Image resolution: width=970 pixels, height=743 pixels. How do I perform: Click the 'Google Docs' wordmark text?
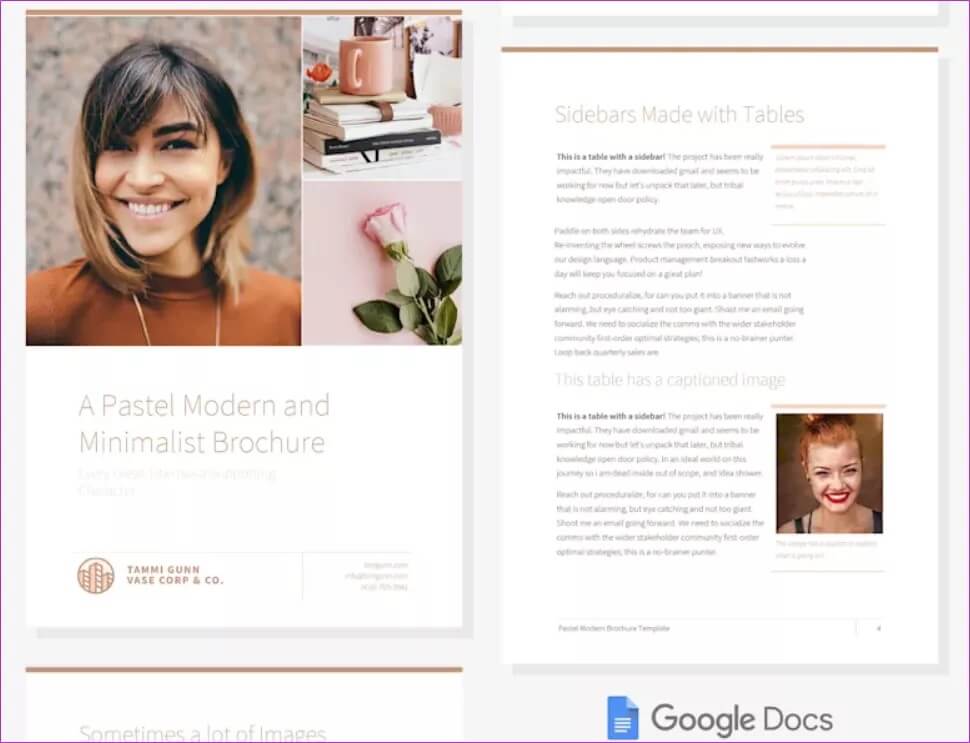coord(741,718)
